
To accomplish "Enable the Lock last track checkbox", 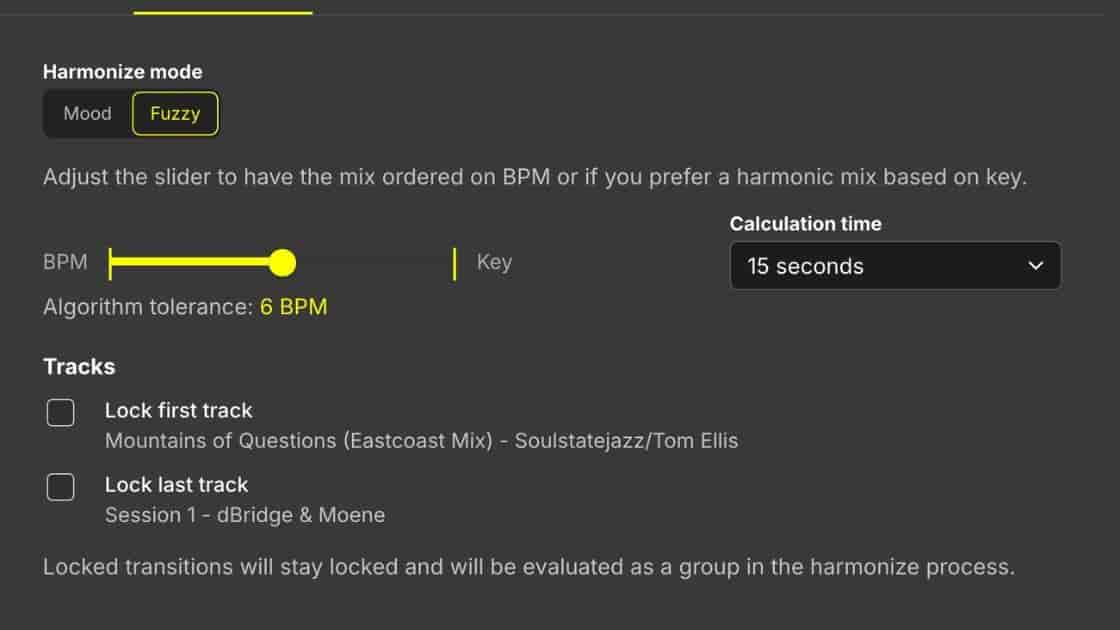I will (60, 487).
